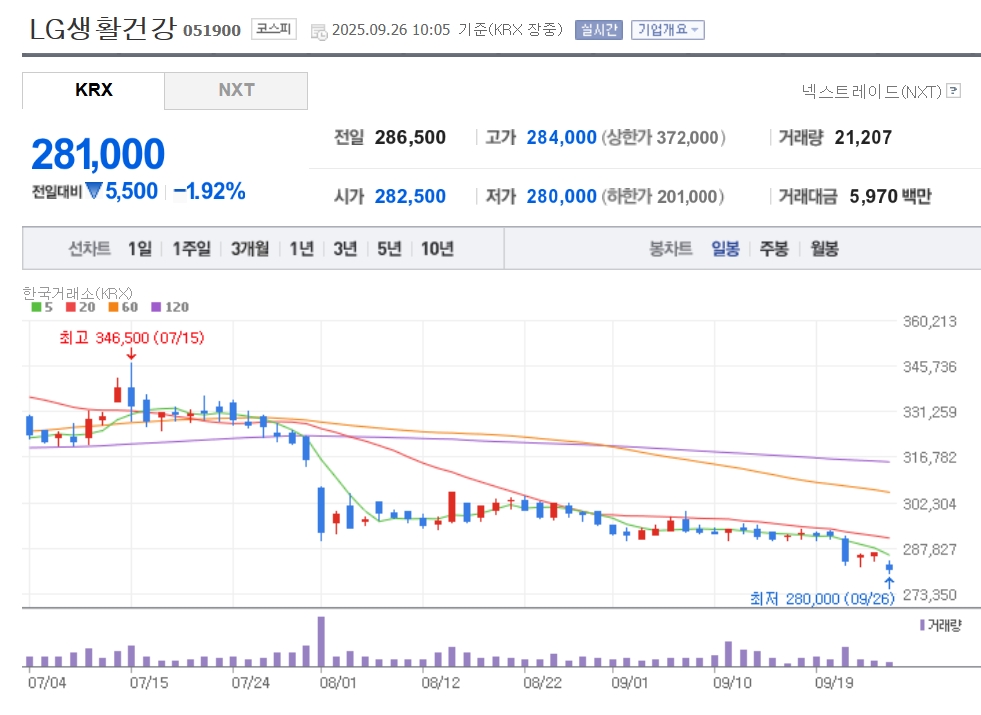The width and height of the screenshot is (981, 715).
Task: Click the purple 거래량 legend marker
Action: (922, 625)
